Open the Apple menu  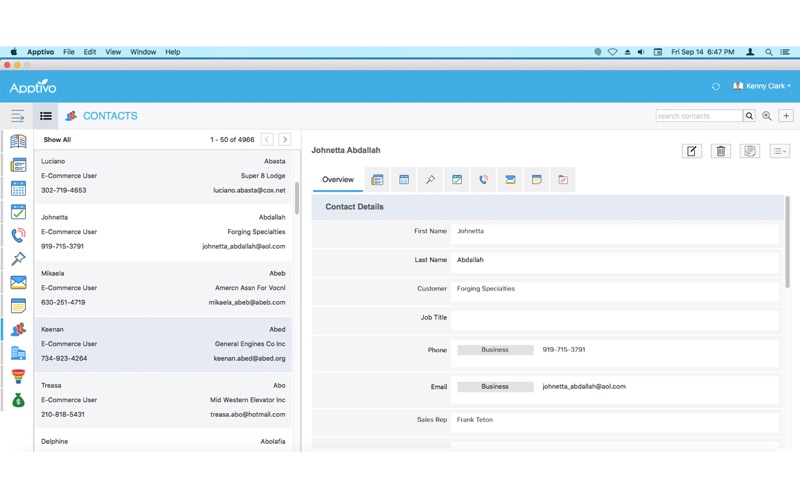[x=14, y=52]
